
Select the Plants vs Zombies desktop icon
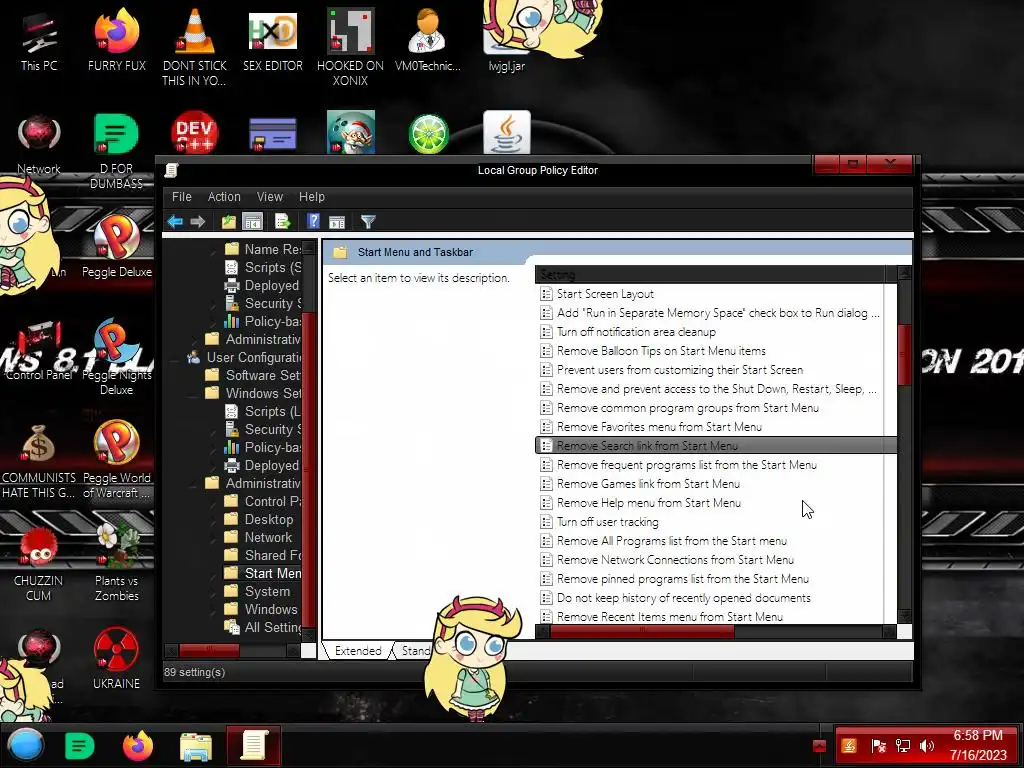(x=116, y=563)
